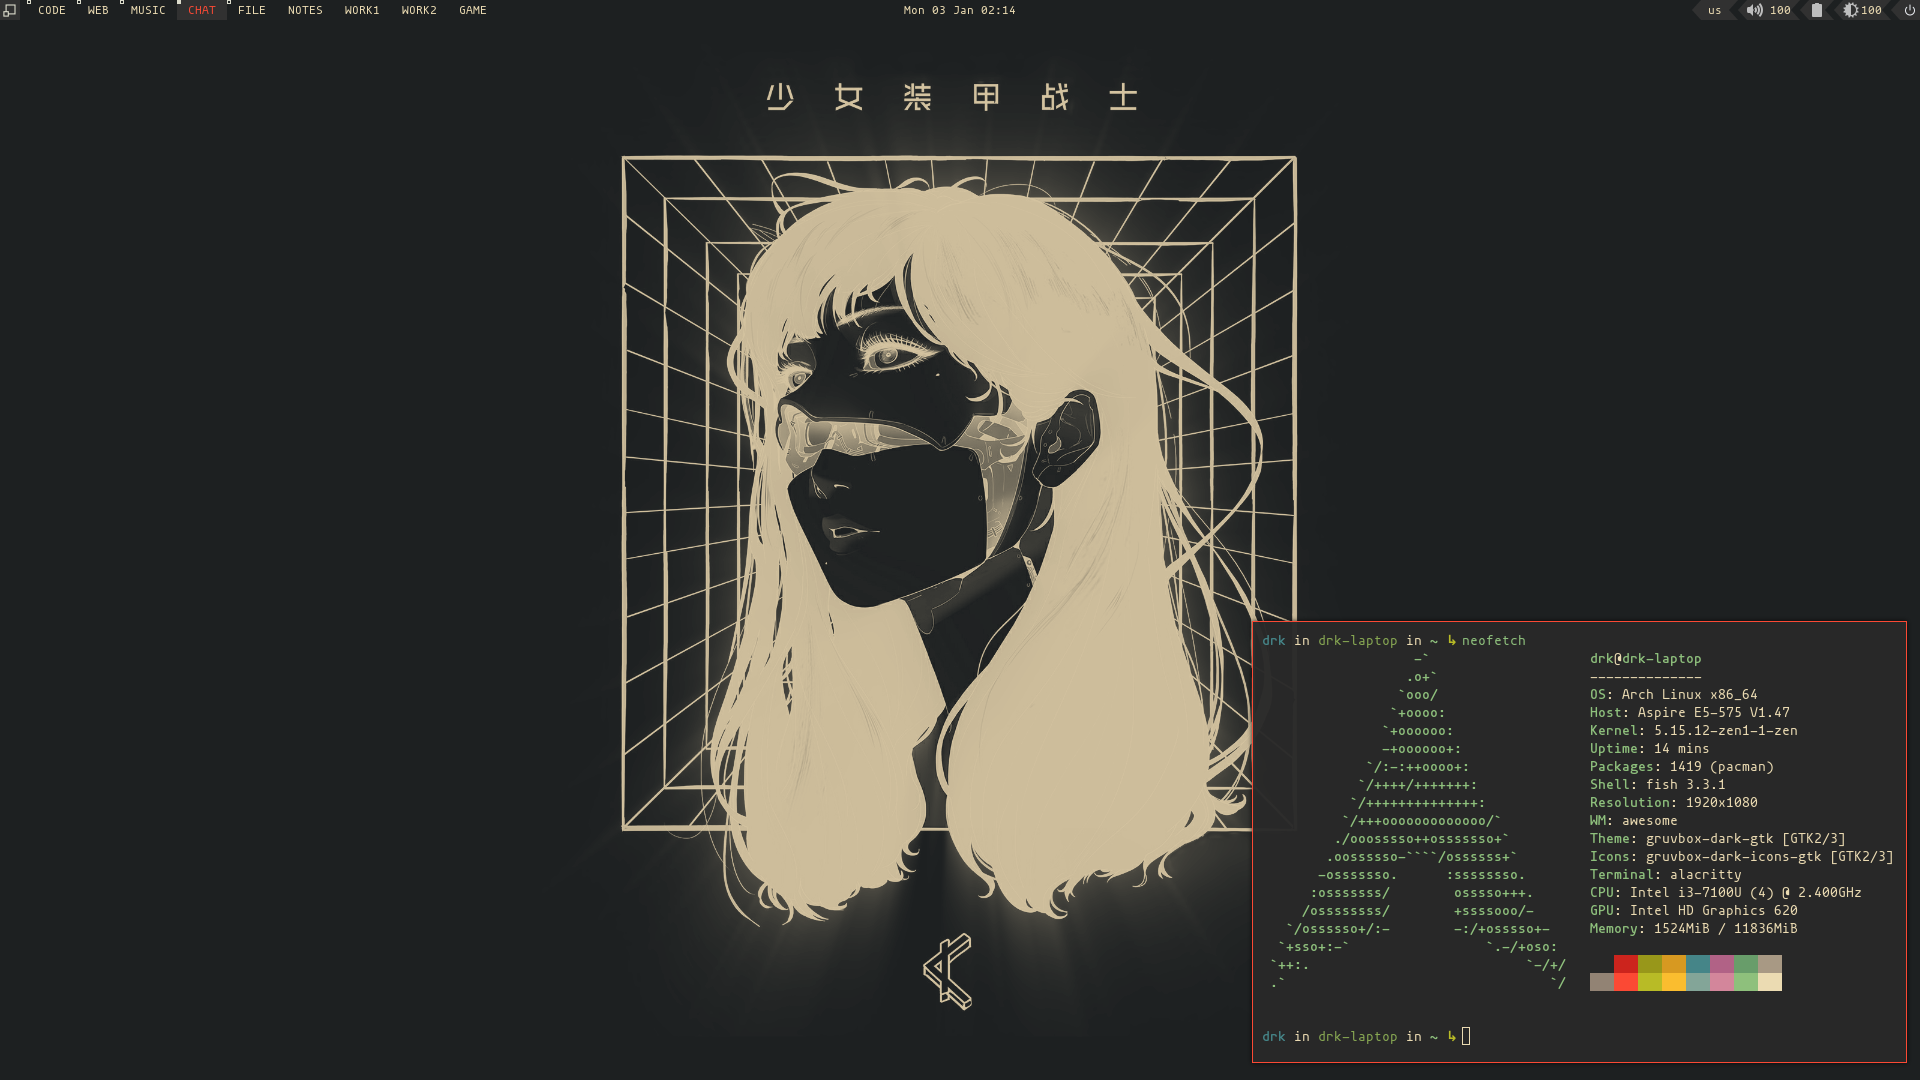1920x1080 pixels.
Task: Toggle the CHAT active tab highlight
Action: point(202,9)
